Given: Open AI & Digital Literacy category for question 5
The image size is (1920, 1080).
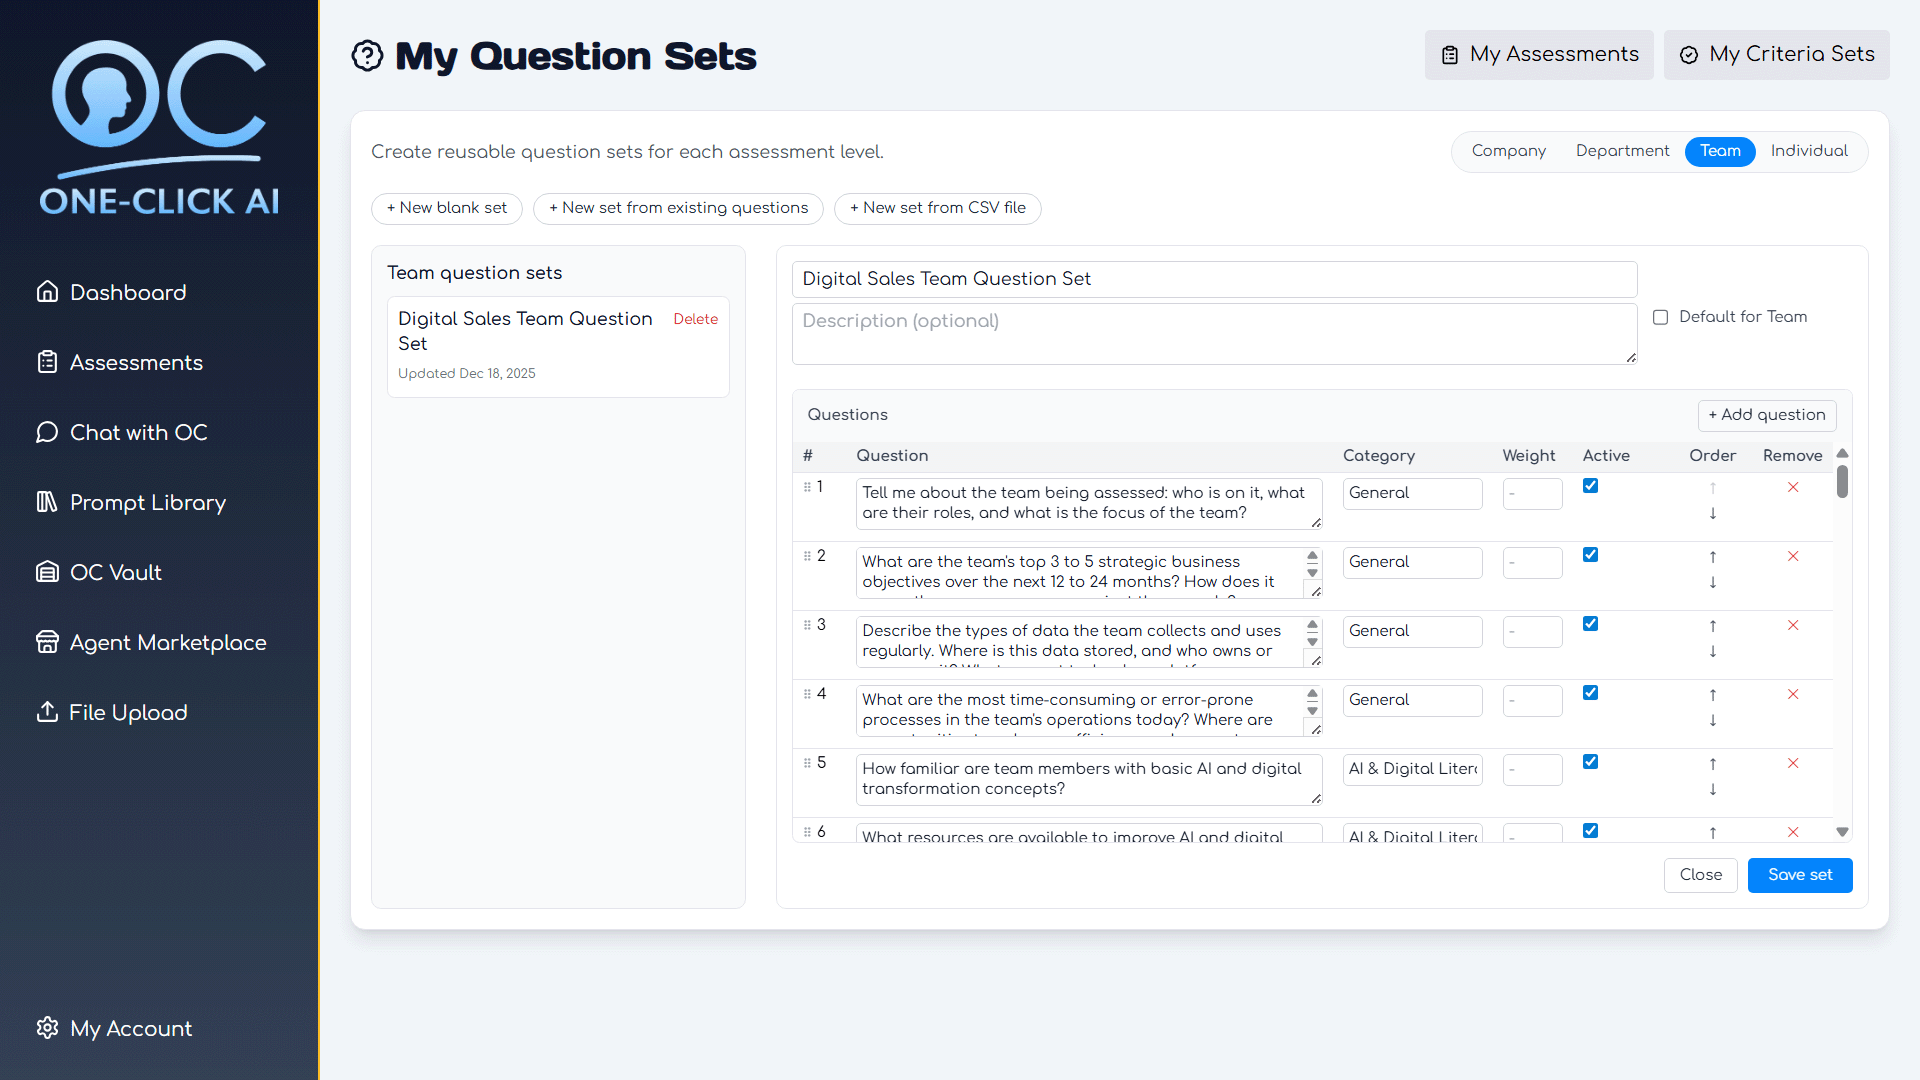Looking at the screenshot, I should coord(1412,769).
